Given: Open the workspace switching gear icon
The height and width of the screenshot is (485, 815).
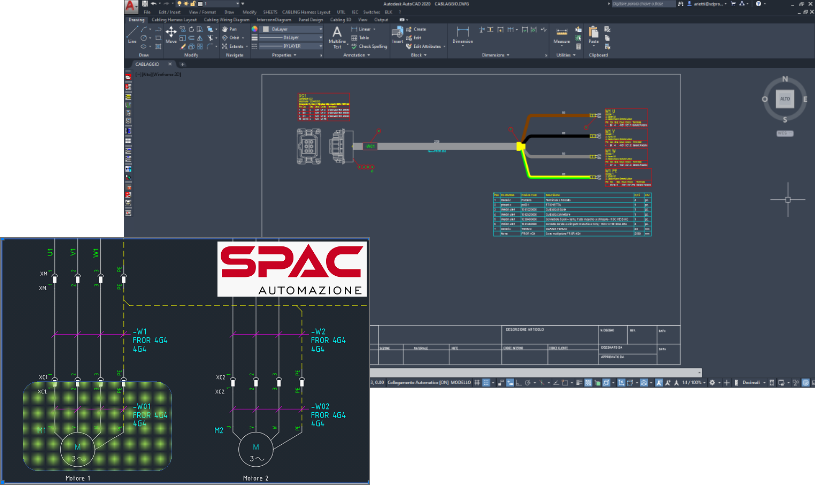Looking at the screenshot, I should coord(713,383).
